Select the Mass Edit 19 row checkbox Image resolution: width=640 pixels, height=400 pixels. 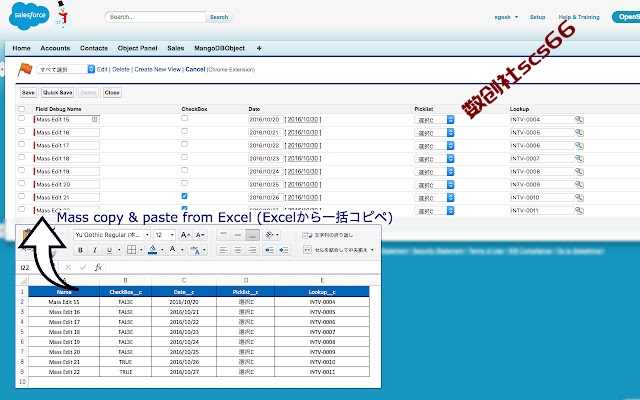22,171
